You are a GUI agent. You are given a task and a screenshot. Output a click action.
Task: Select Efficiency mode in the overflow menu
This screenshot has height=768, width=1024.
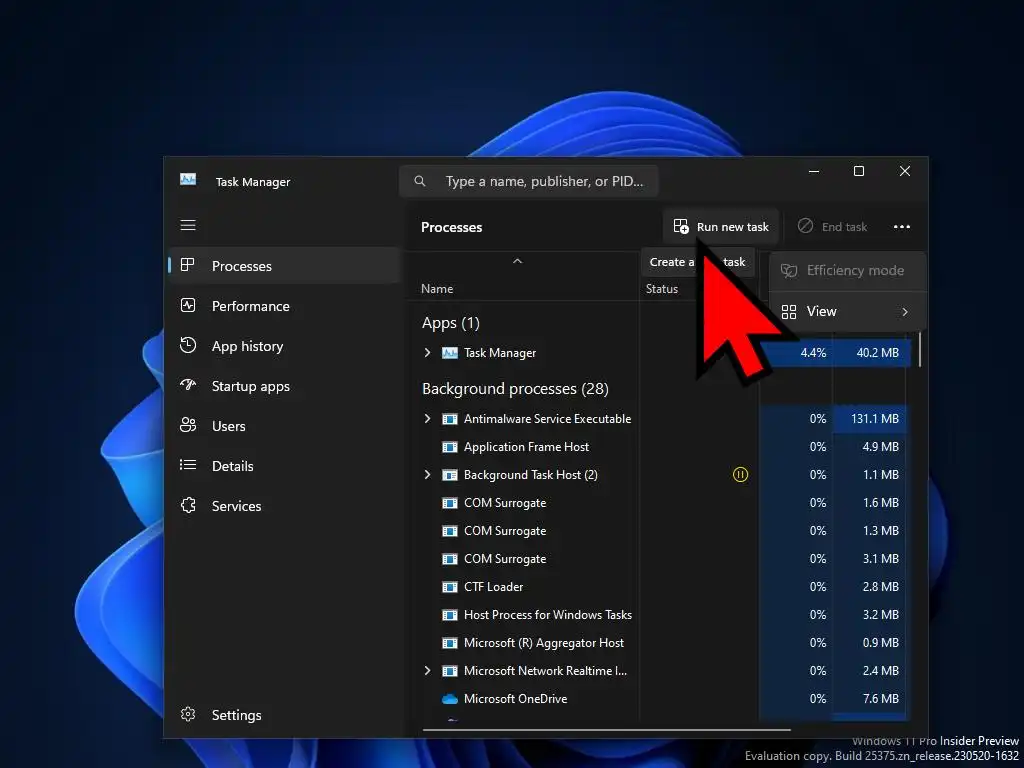pos(848,270)
